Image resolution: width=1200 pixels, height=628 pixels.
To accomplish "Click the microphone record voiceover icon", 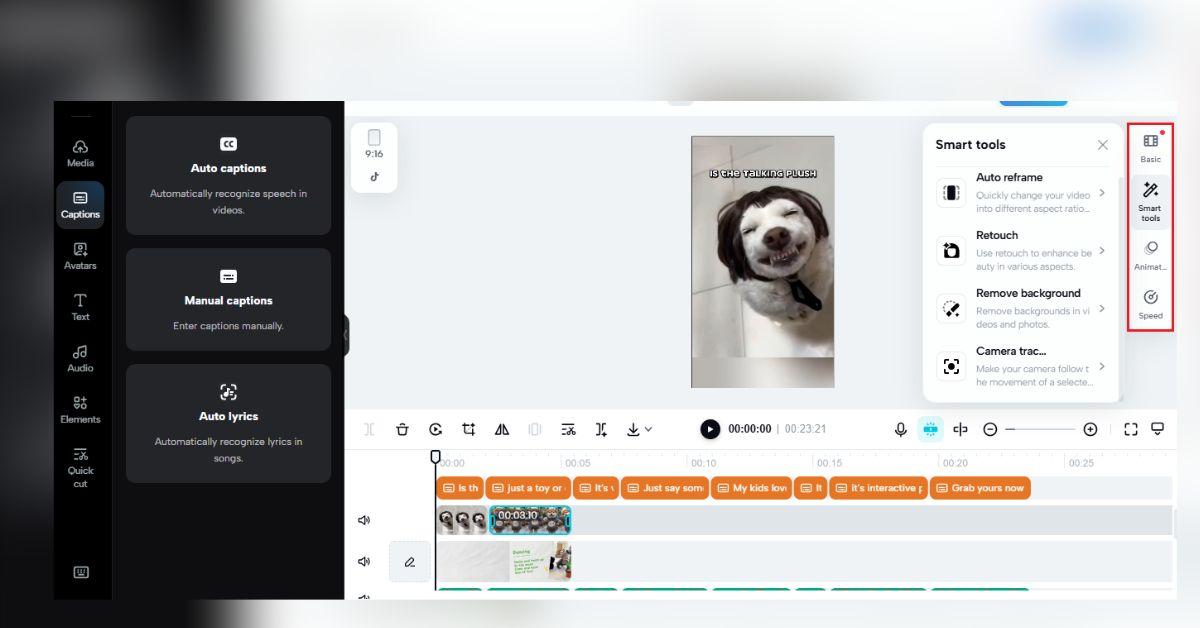I will click(900, 429).
